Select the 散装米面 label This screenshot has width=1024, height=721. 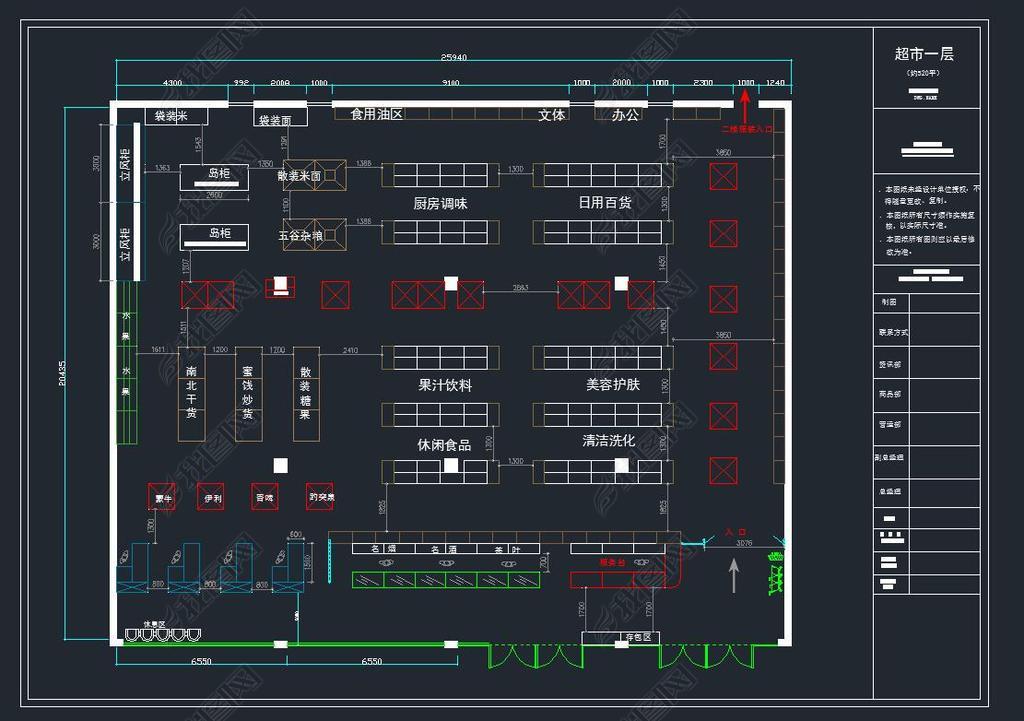pyautogui.click(x=299, y=176)
